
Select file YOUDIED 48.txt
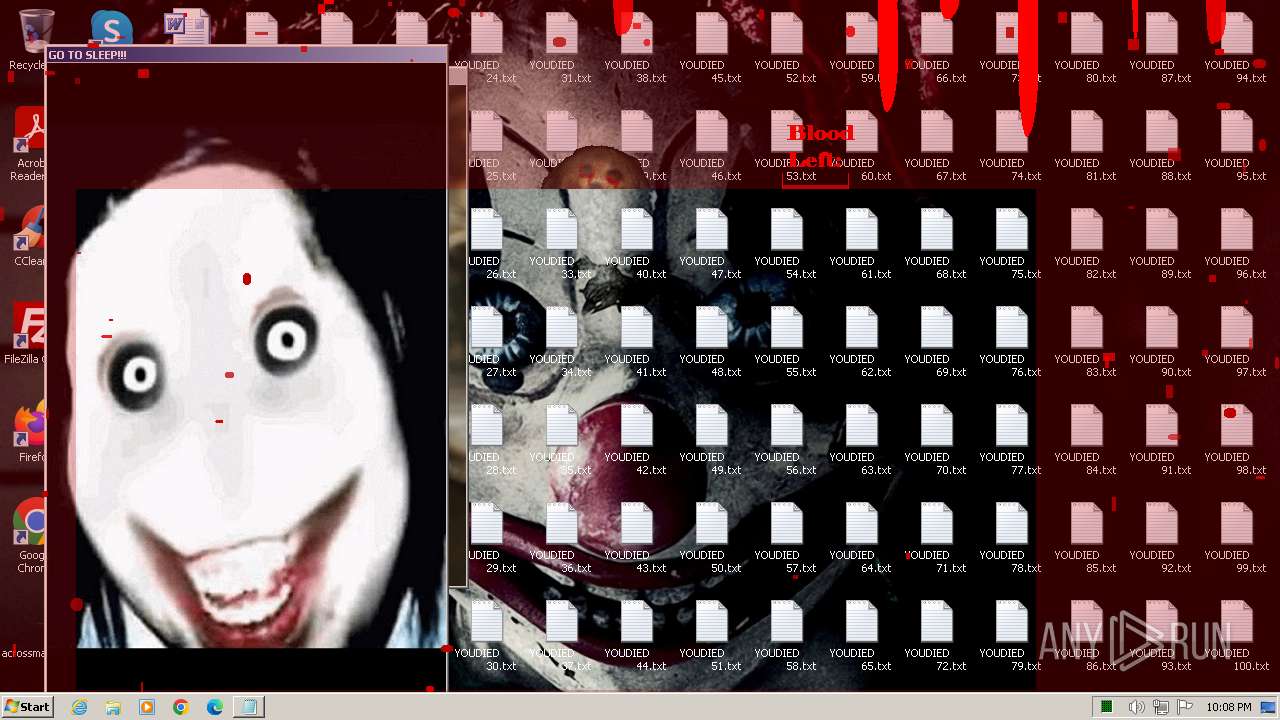pyautogui.click(x=711, y=342)
